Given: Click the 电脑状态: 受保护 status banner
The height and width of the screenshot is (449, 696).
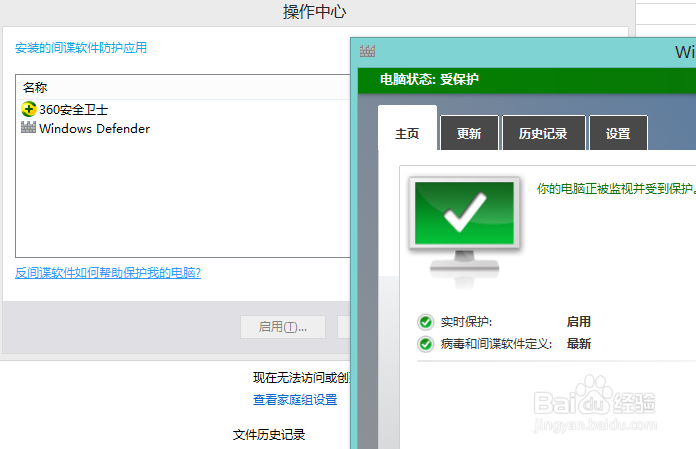Looking at the screenshot, I should pyautogui.click(x=527, y=80).
